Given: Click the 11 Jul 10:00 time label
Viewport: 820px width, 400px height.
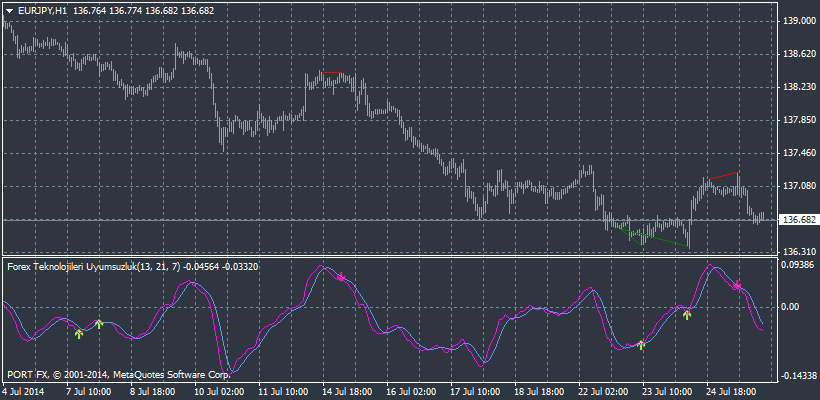Looking at the screenshot, I should (283, 391).
